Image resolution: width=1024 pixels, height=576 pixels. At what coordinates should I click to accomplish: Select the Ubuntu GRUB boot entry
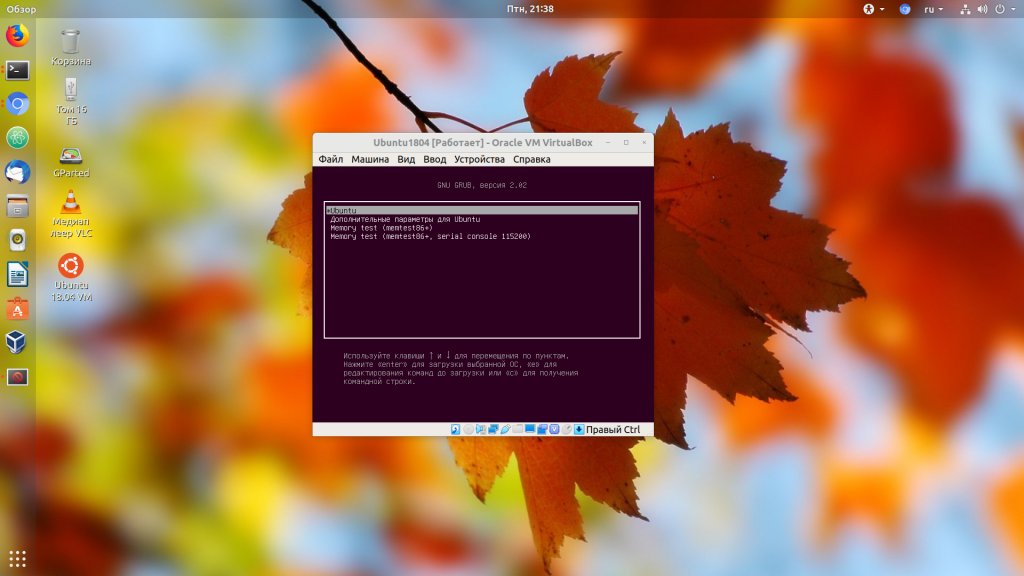[x=481, y=210]
